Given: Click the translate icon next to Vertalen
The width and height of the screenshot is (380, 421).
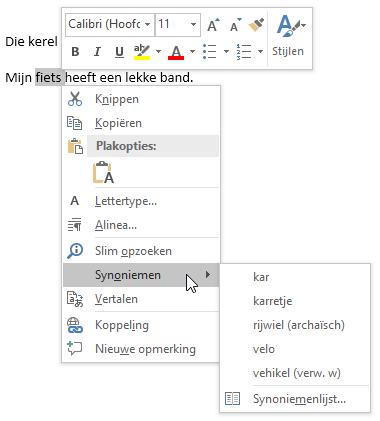Looking at the screenshot, I should [x=75, y=299].
